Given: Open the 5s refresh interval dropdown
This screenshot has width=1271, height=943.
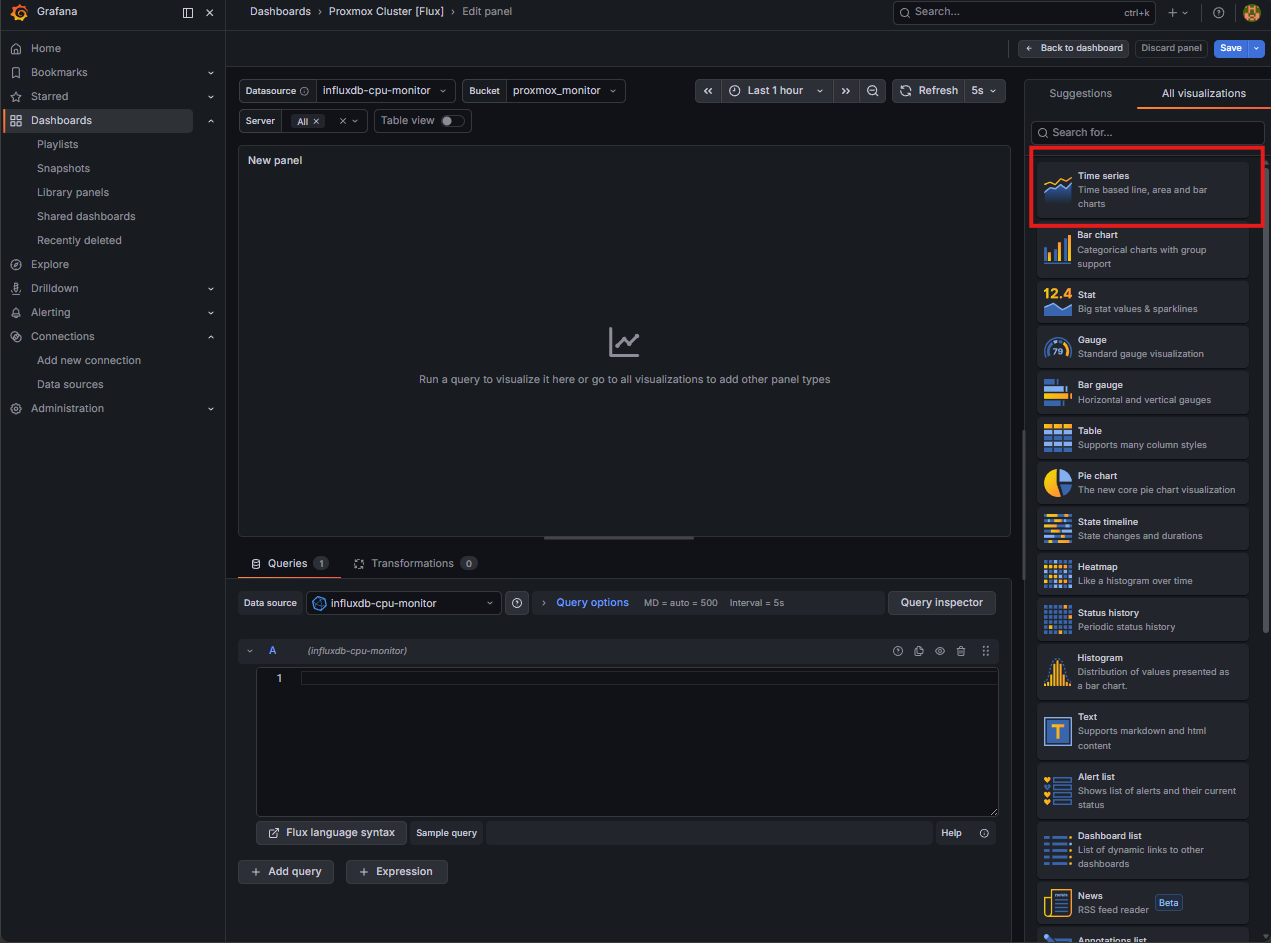Looking at the screenshot, I should (984, 91).
